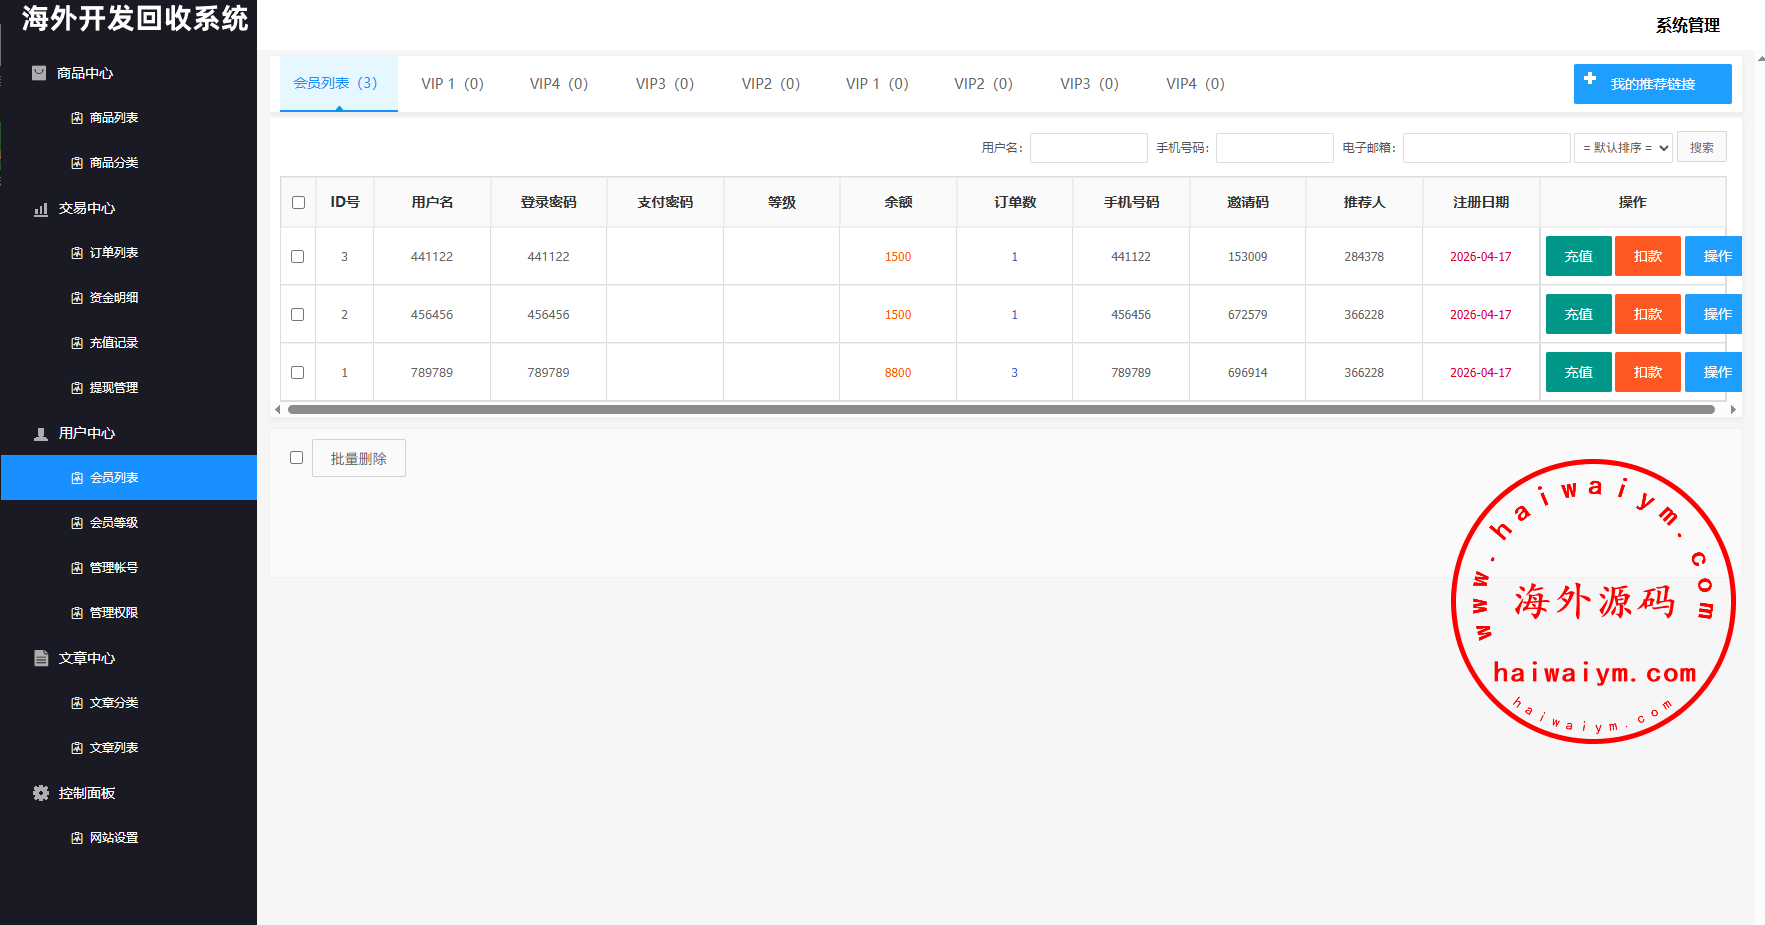Toggle the select-all checkbox in table header
Screen dimensions: 1765x925
tap(298, 202)
